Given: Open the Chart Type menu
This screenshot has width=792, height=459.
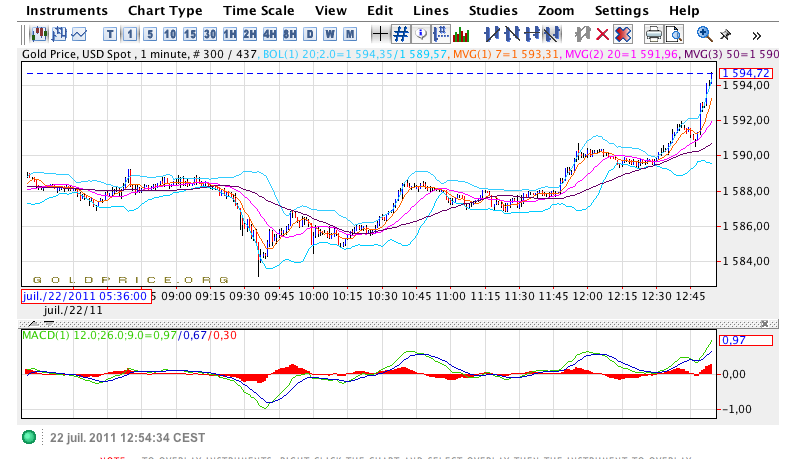Looking at the screenshot, I should tap(165, 10).
